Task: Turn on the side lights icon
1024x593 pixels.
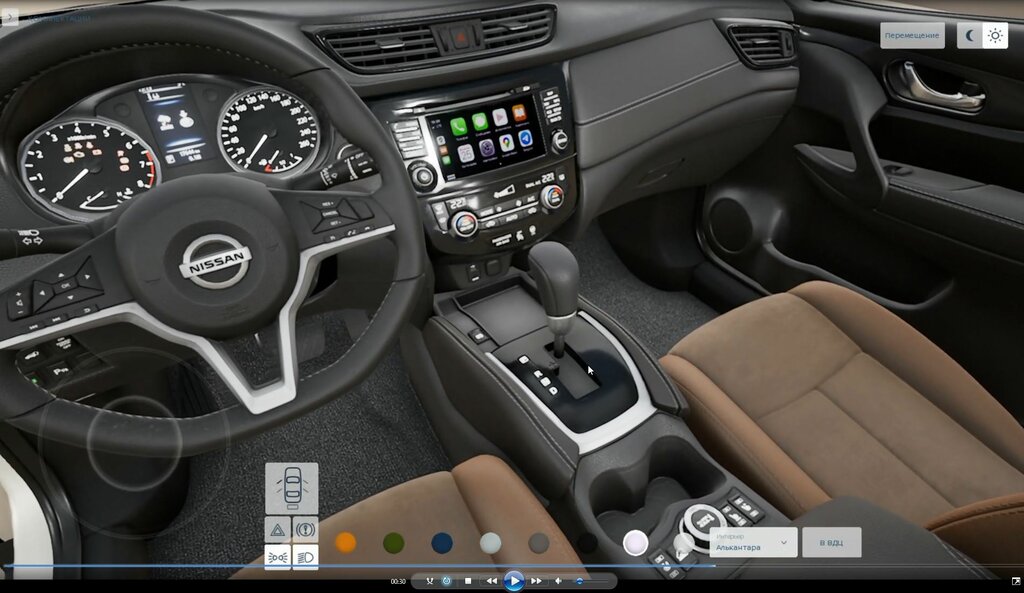Action: pyautogui.click(x=278, y=557)
